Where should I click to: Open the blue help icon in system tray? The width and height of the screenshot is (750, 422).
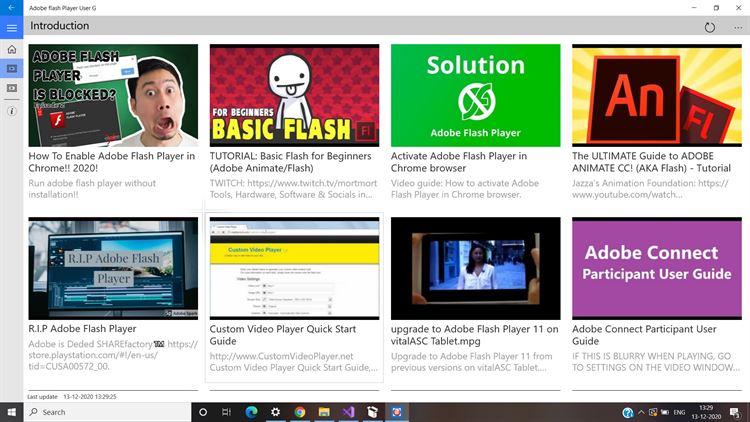pos(628,412)
